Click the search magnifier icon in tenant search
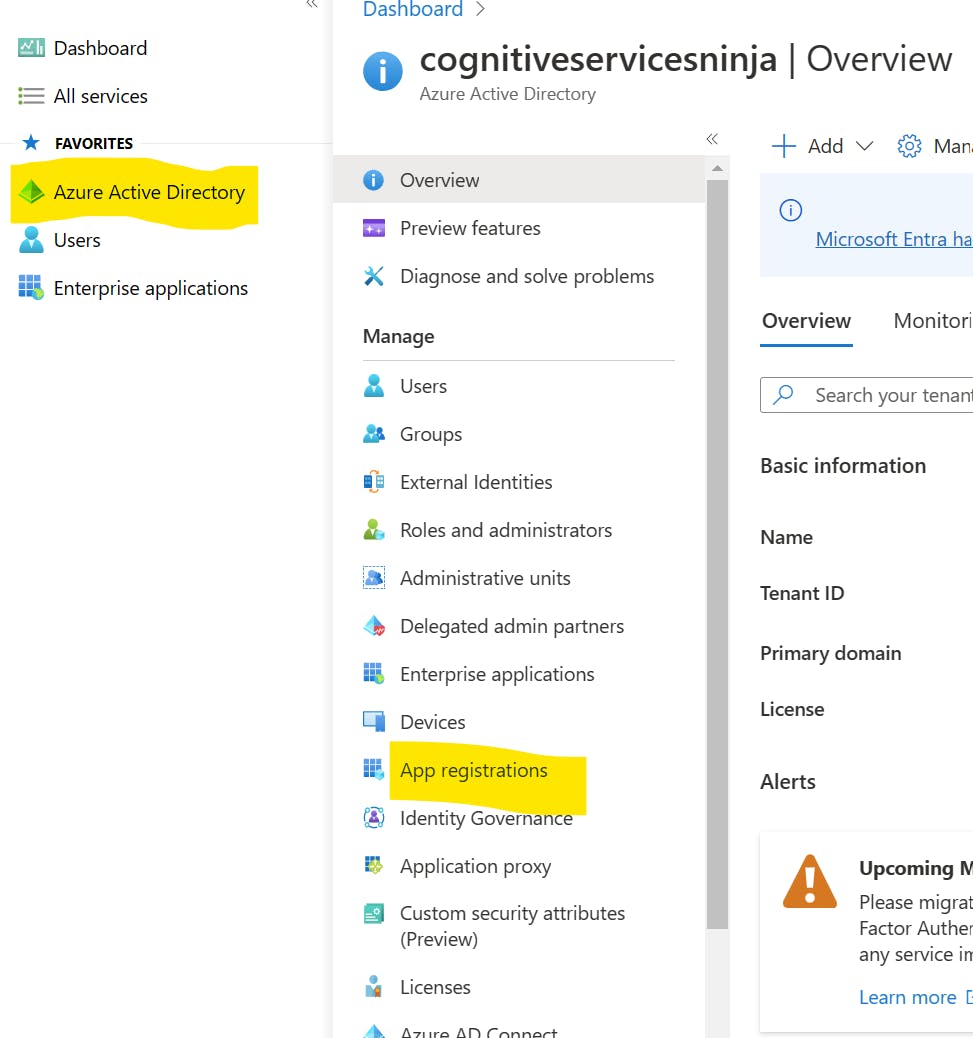The image size is (973, 1038). click(x=784, y=395)
